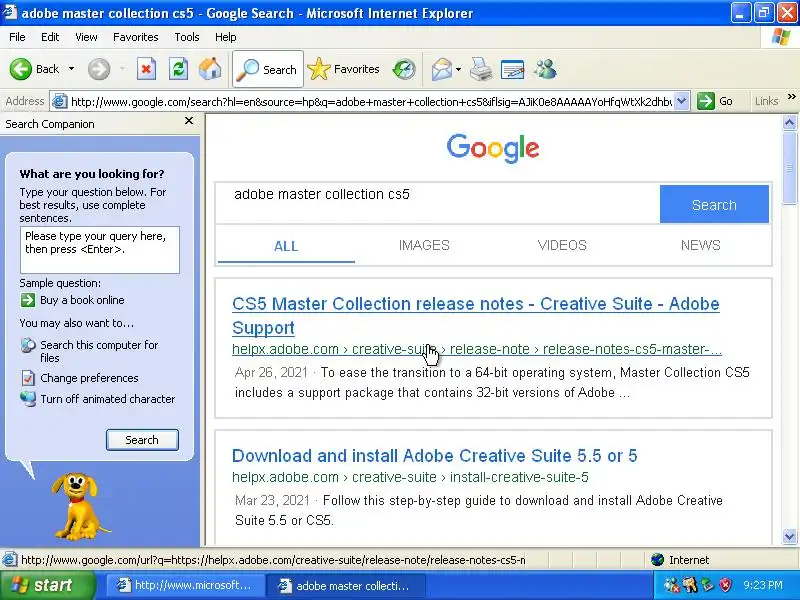Click the taskbar clock showing 9:23 PM
This screenshot has height=600, width=800.
[x=763, y=585]
